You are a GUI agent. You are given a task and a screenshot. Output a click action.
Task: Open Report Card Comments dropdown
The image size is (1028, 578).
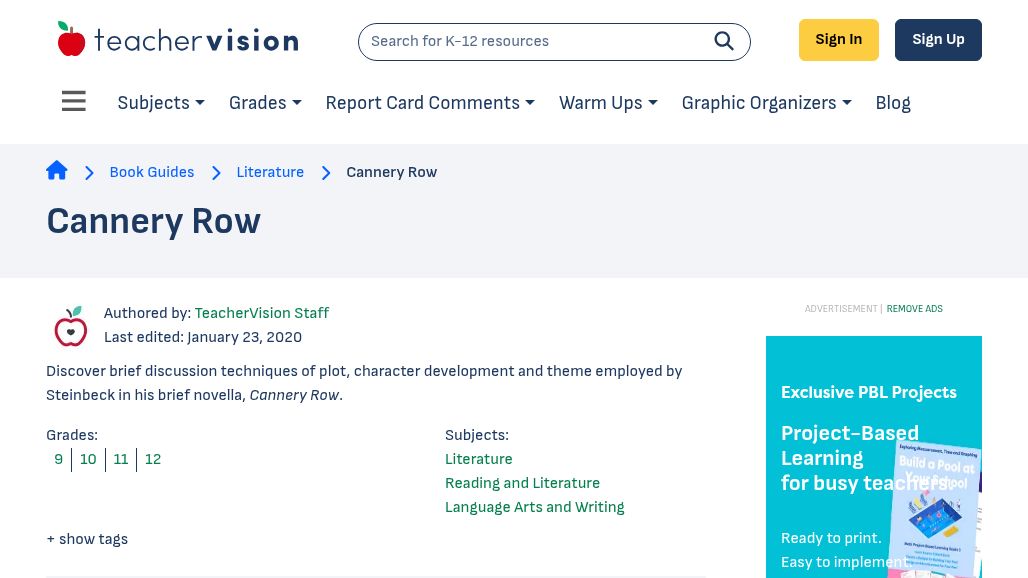pyautogui.click(x=430, y=103)
